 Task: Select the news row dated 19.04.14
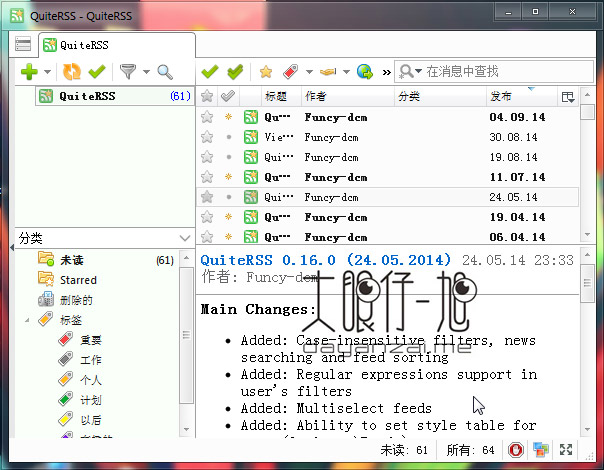(388, 217)
